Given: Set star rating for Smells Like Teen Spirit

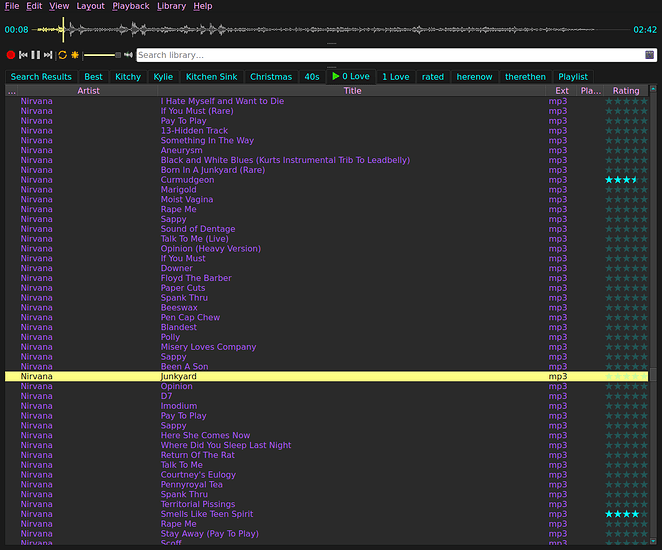Looking at the screenshot, I should 626,514.
